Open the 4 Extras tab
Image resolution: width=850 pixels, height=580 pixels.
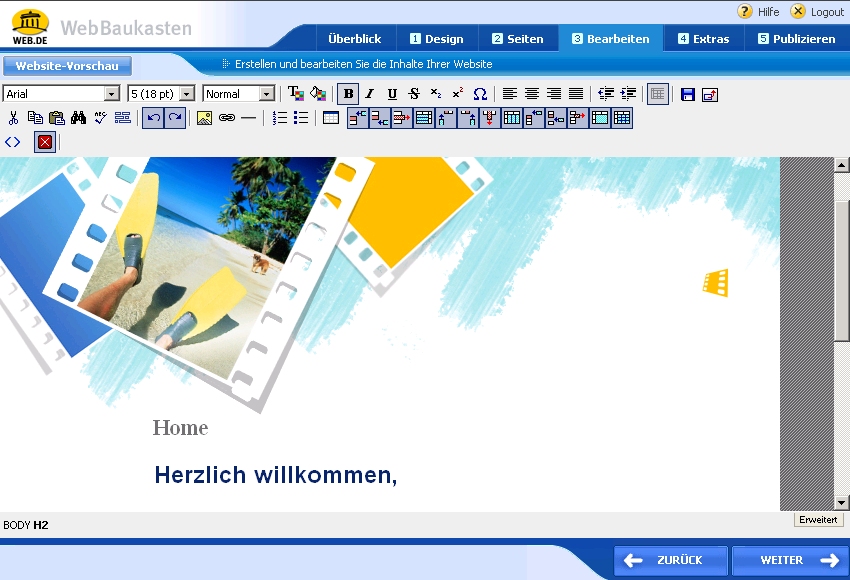point(704,39)
